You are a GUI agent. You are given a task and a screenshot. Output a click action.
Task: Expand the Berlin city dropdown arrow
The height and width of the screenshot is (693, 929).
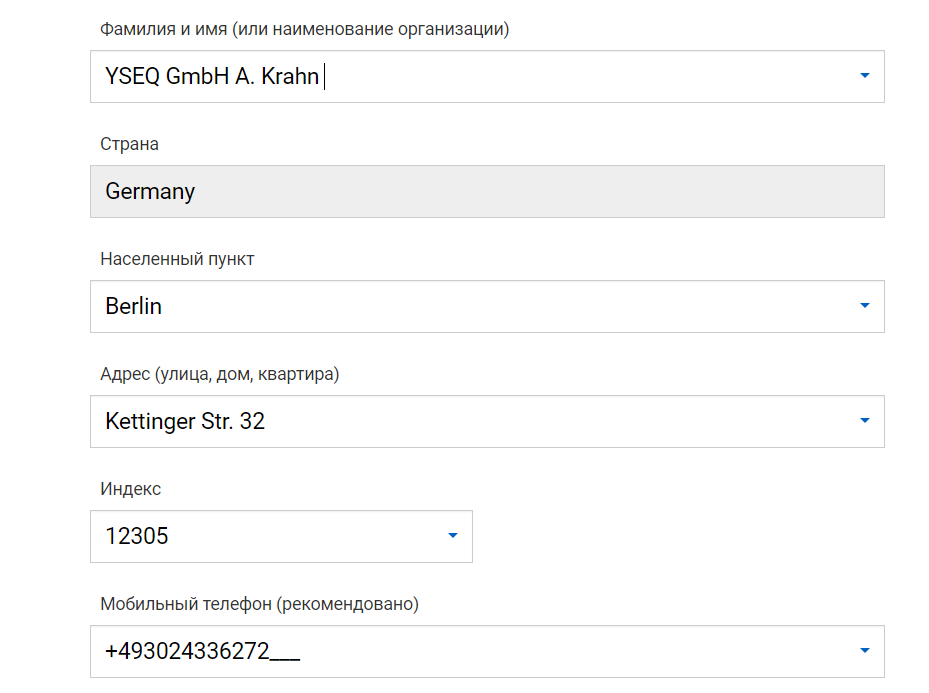click(x=864, y=306)
